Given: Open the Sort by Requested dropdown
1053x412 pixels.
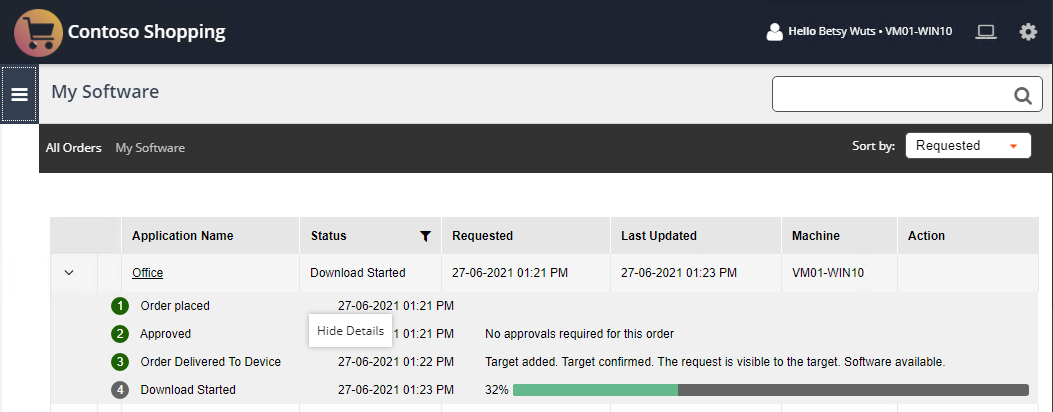Looking at the screenshot, I should 967,146.
